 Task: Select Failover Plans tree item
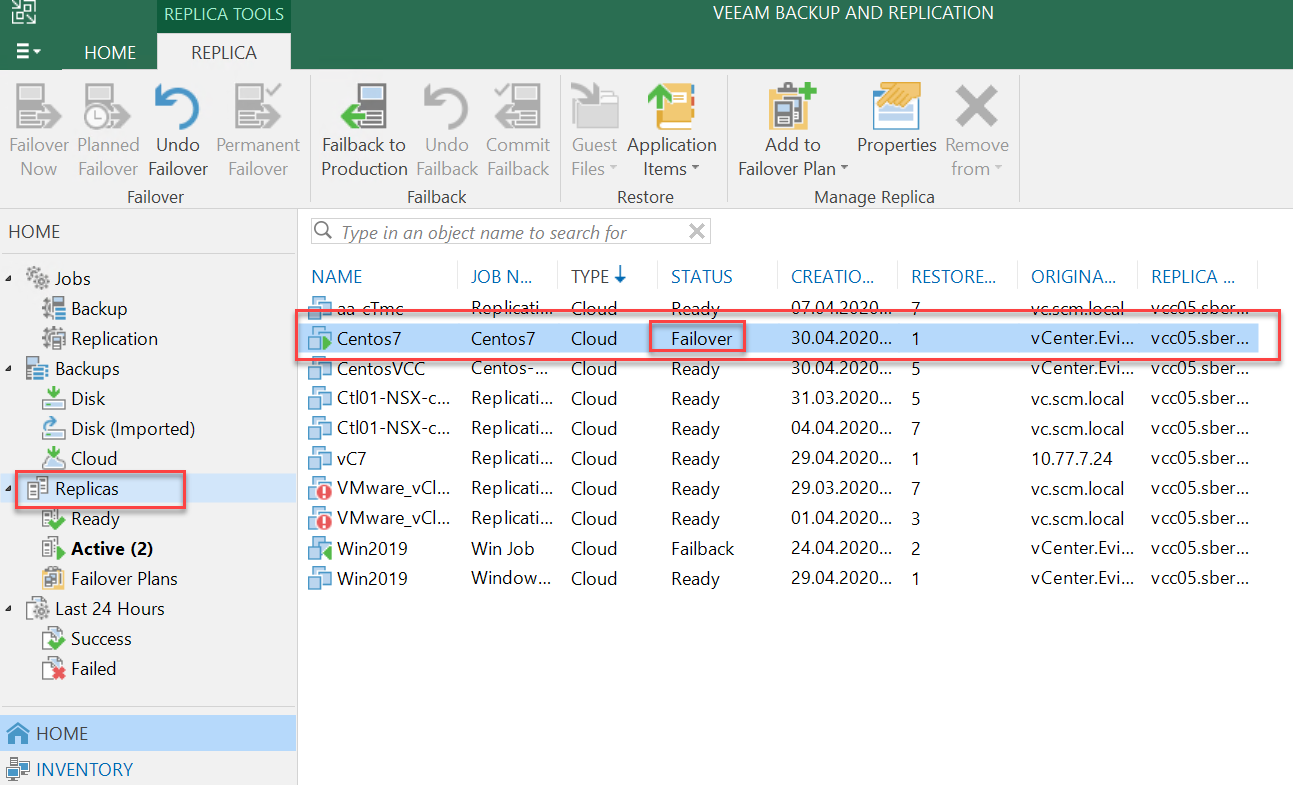(124, 579)
